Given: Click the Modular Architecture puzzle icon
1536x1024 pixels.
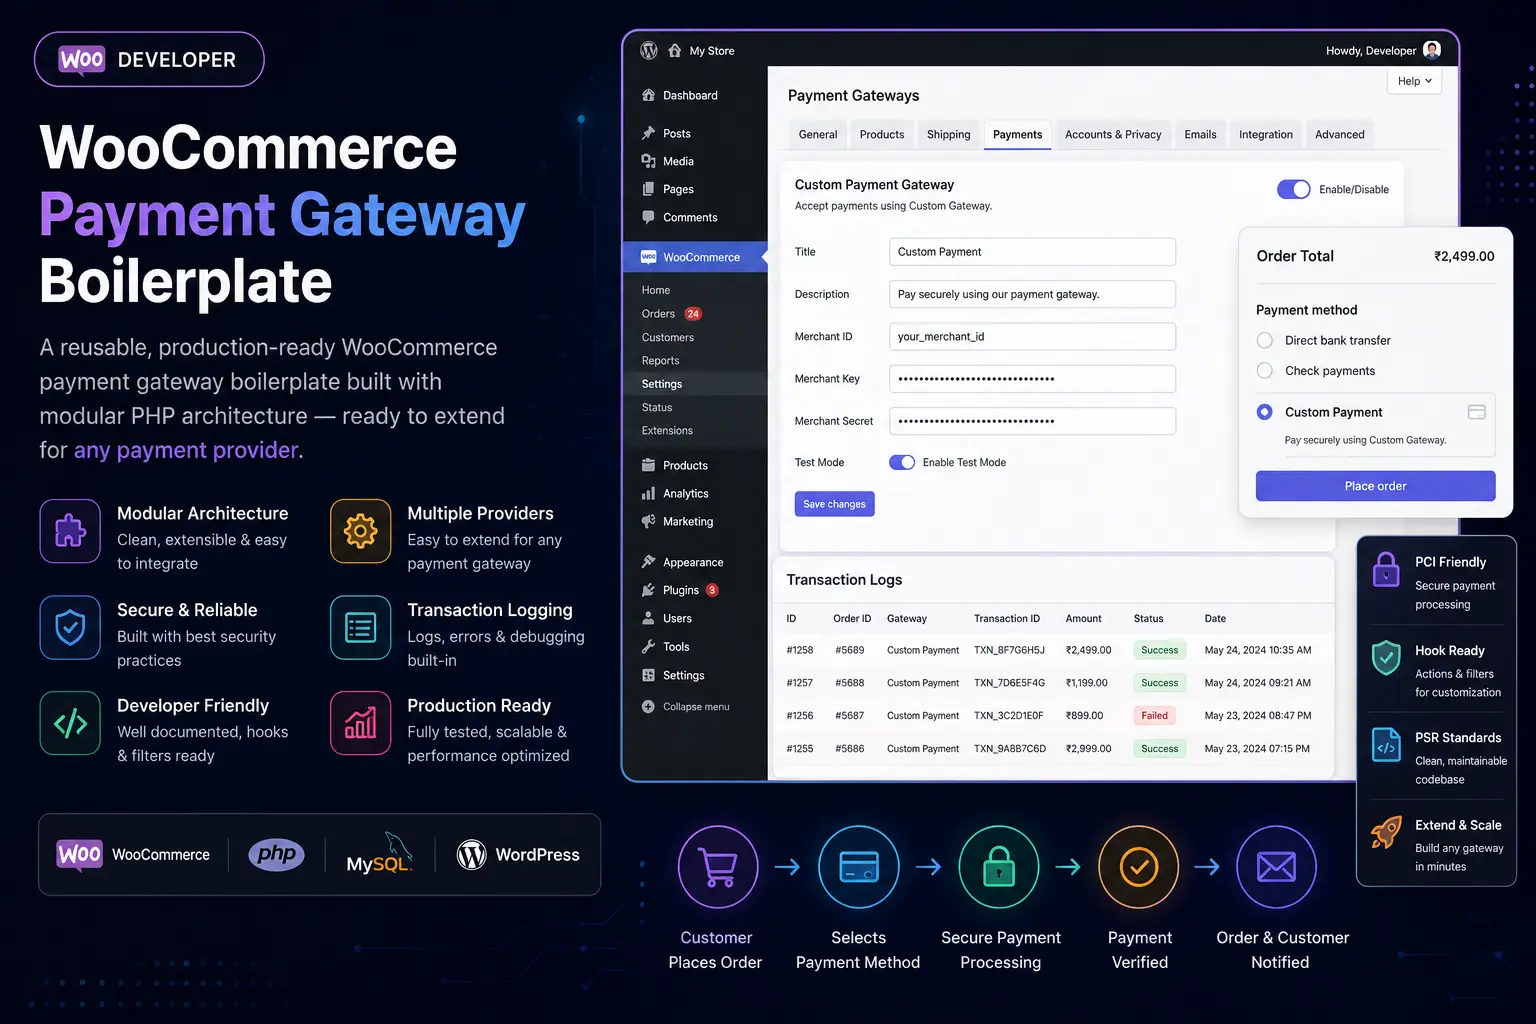Looking at the screenshot, I should point(70,531).
